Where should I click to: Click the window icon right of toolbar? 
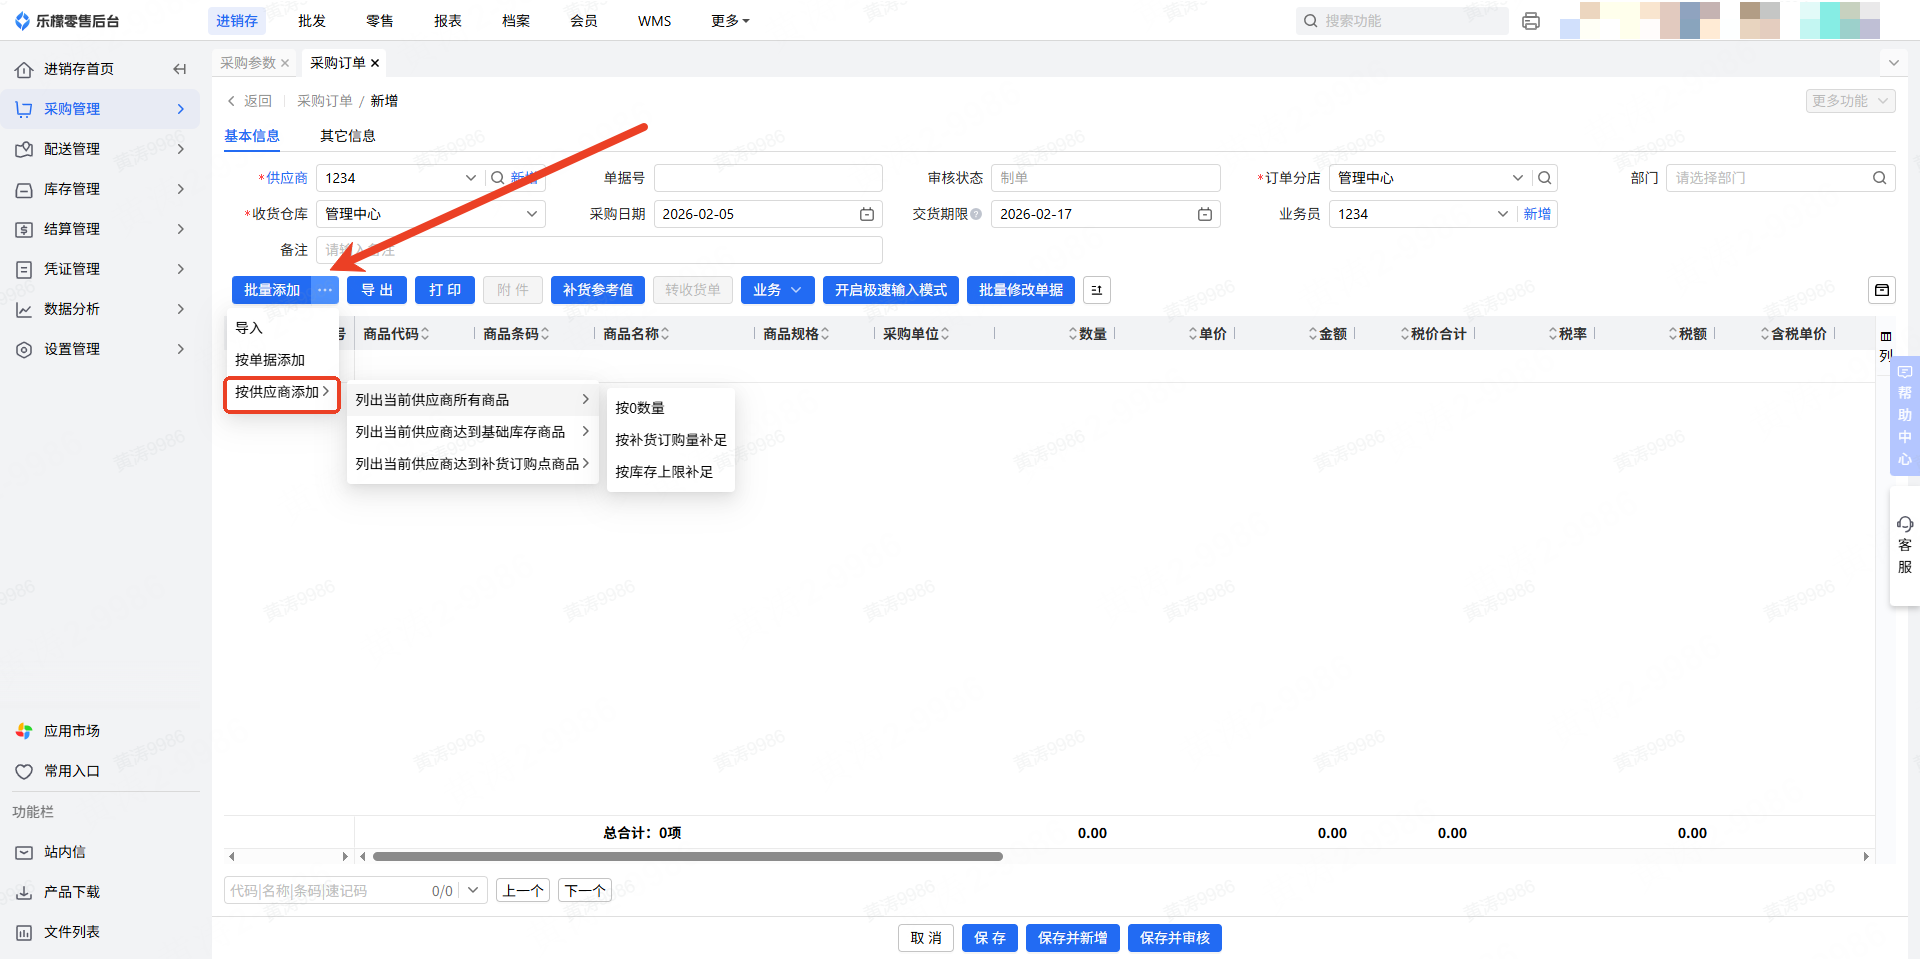coord(1882,290)
